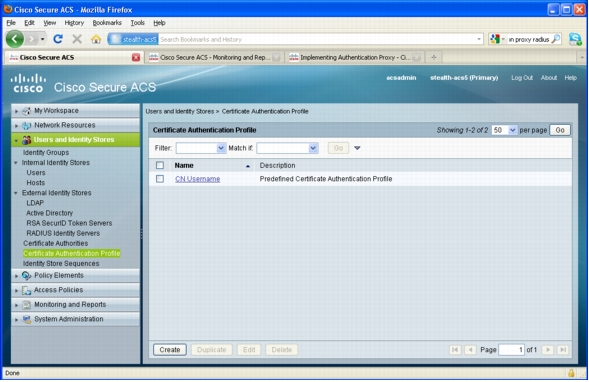Click the Name column sort arrow

tap(248, 166)
